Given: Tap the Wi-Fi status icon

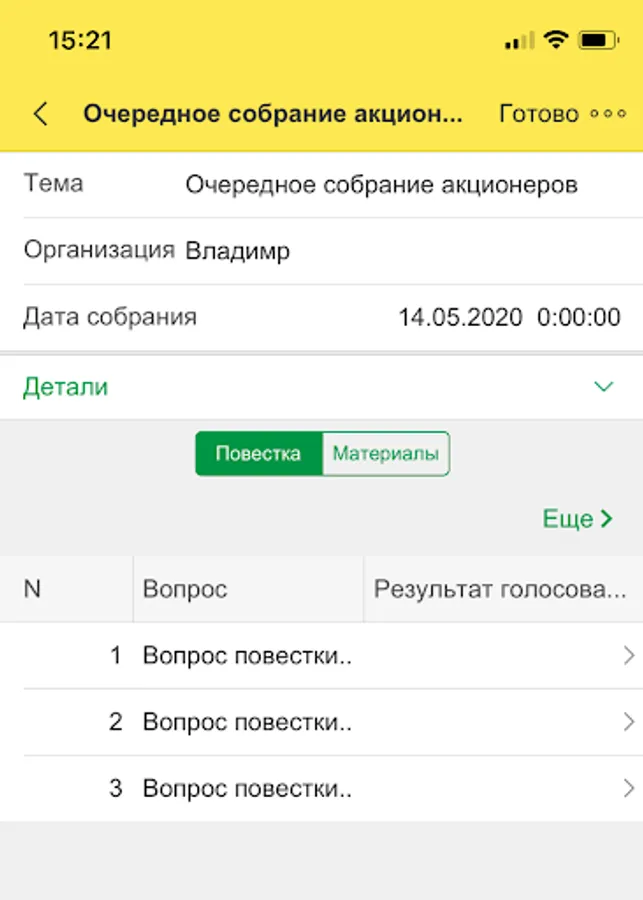Looking at the screenshot, I should coord(556,41).
